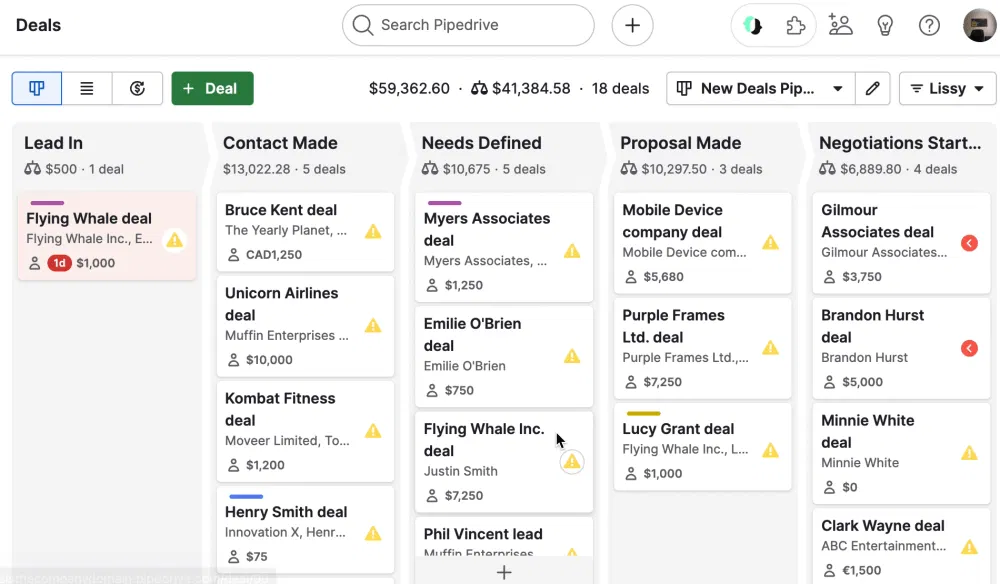
Task: Click plus button under Needs Defined column
Action: (504, 572)
